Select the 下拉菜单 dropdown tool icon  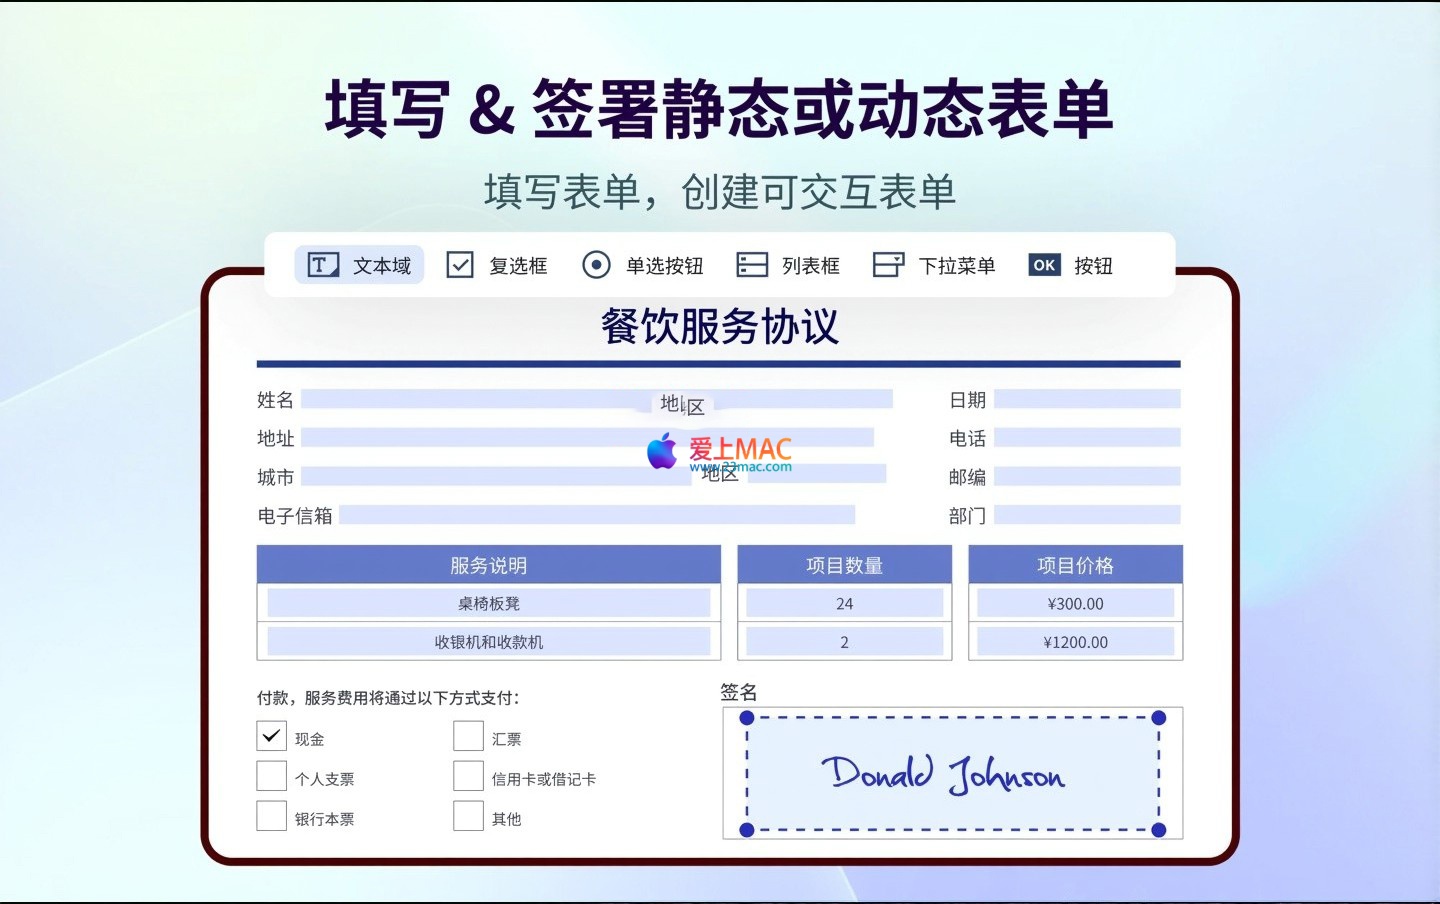click(888, 265)
